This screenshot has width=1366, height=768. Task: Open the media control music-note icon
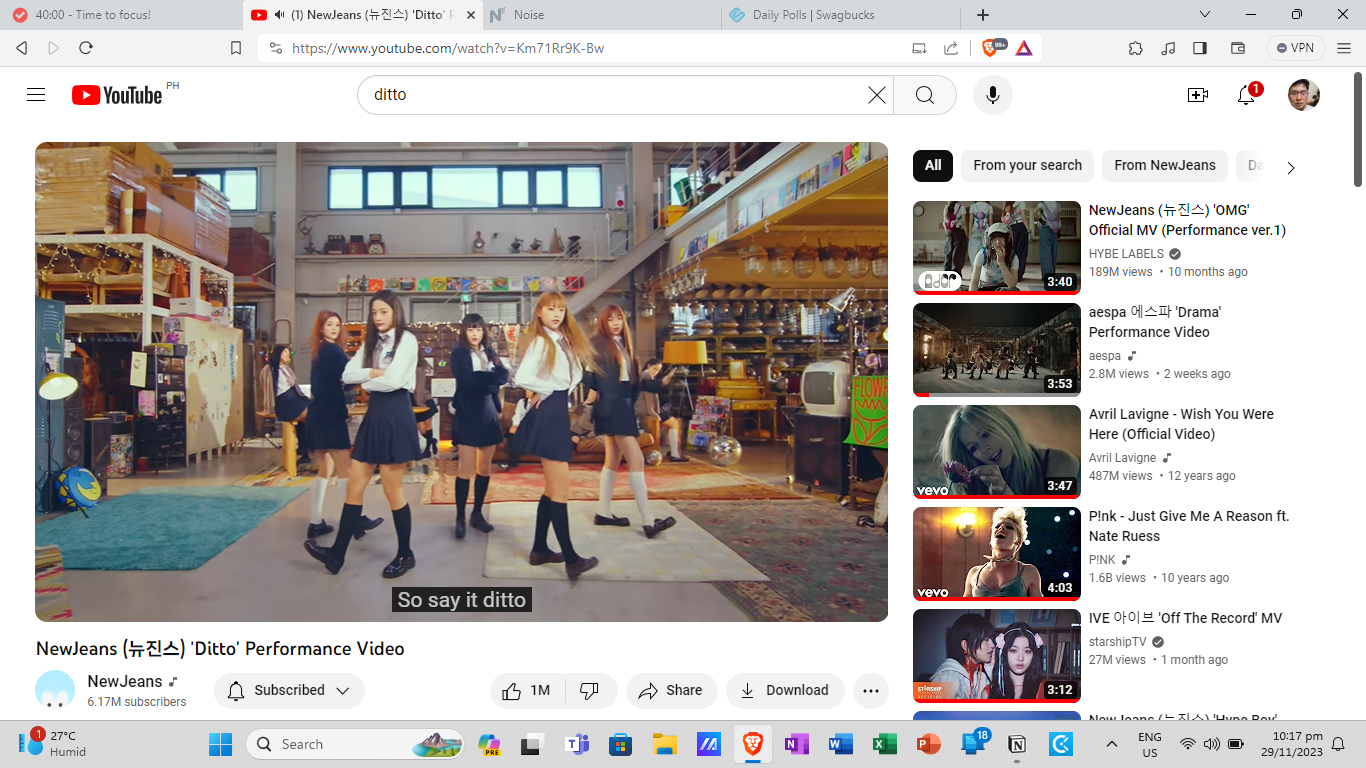(1168, 48)
